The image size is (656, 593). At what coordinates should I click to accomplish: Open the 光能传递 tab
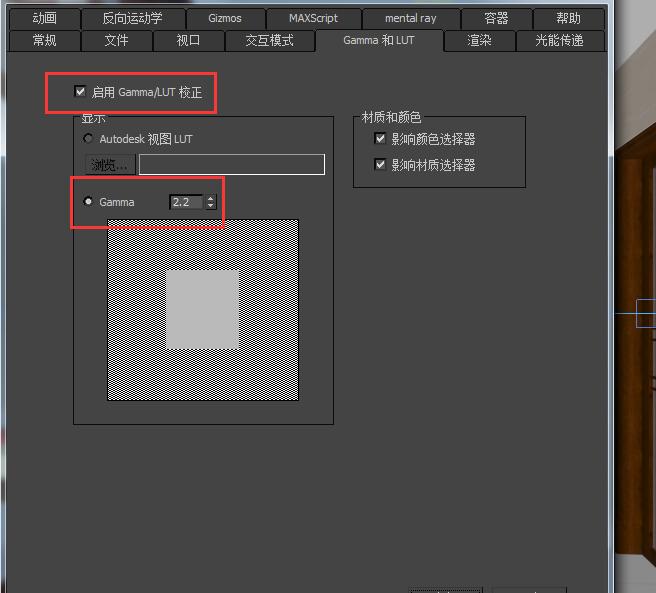[x=560, y=41]
